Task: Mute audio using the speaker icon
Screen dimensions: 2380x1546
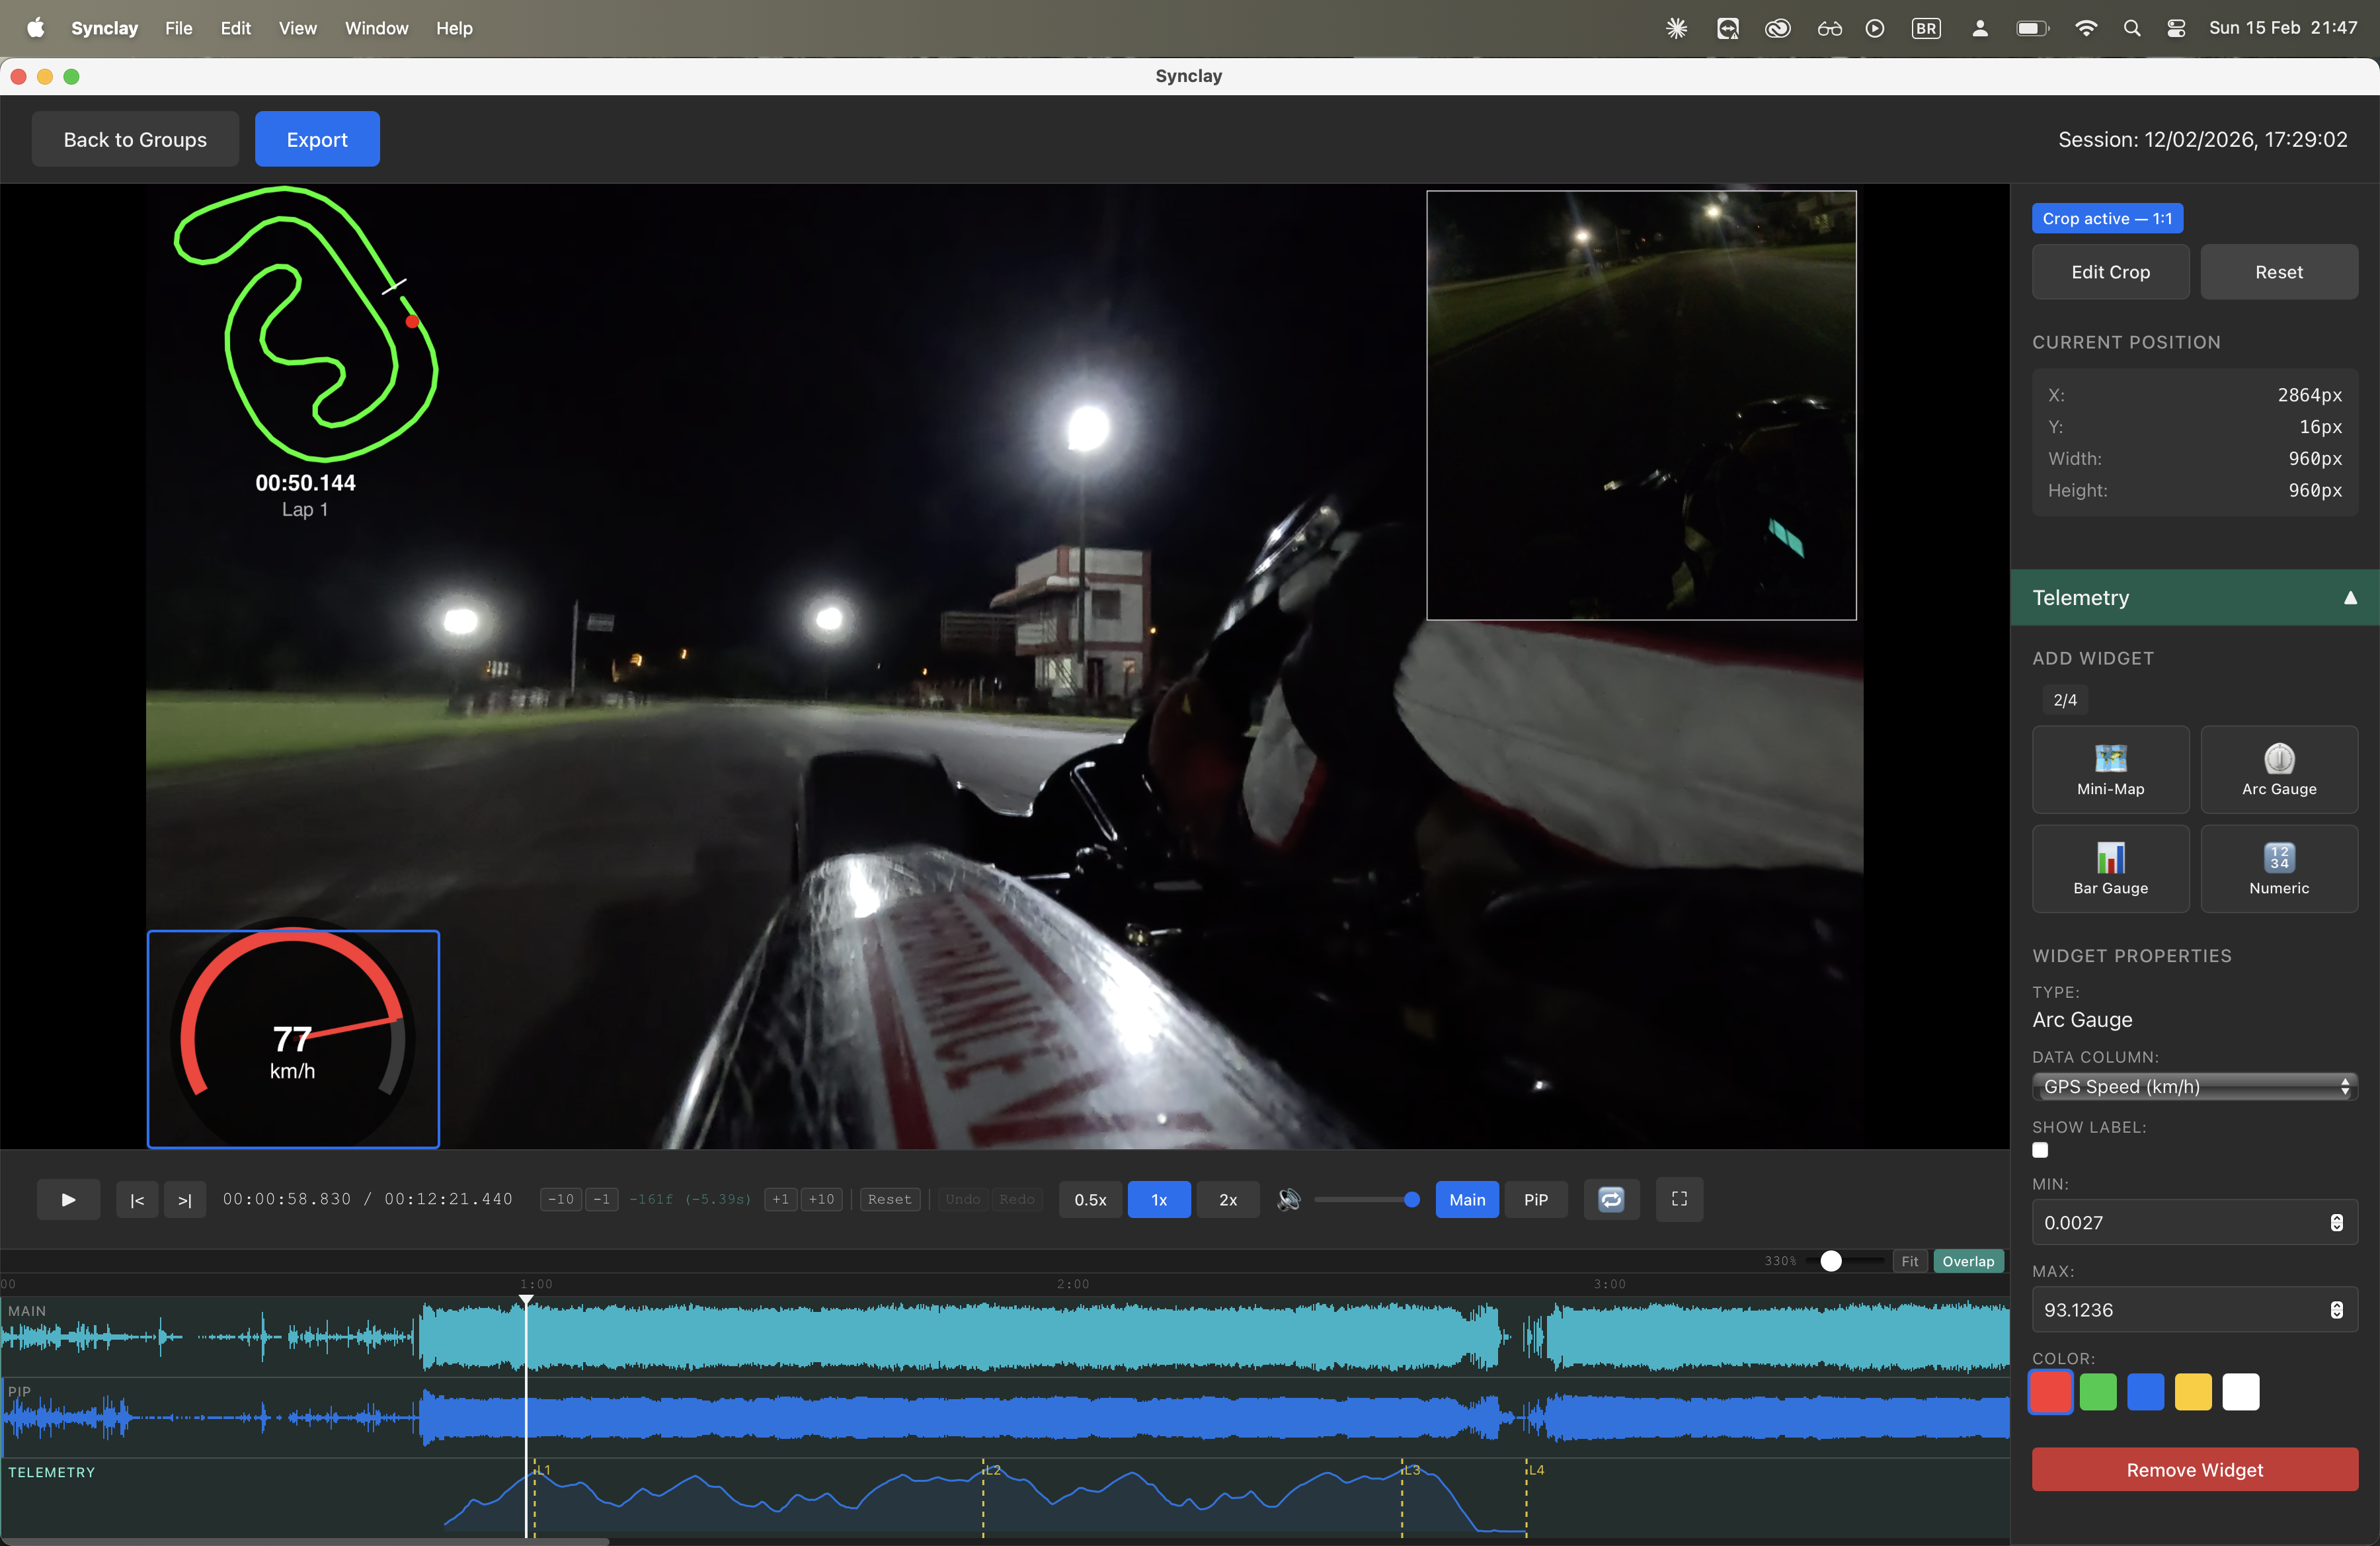Action: click(x=1289, y=1199)
